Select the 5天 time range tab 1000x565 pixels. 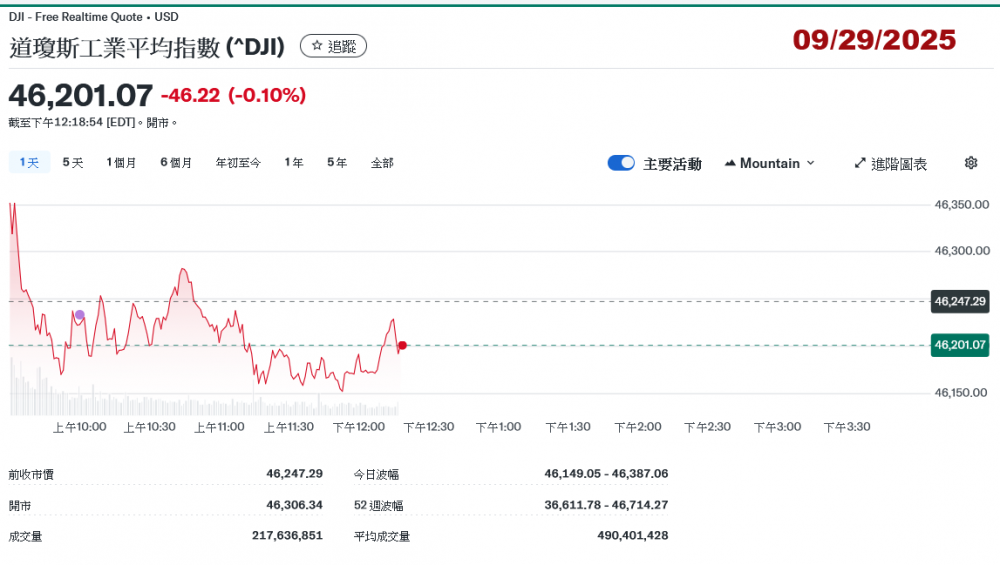[x=73, y=162]
